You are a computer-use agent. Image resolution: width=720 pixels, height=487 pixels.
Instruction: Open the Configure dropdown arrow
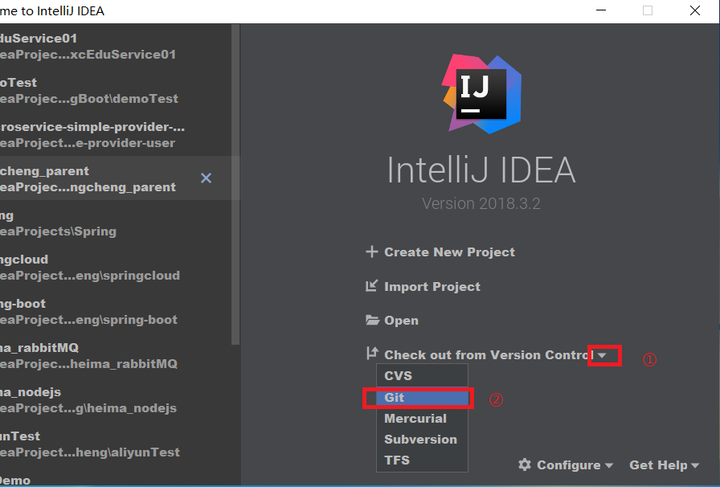(x=609, y=465)
